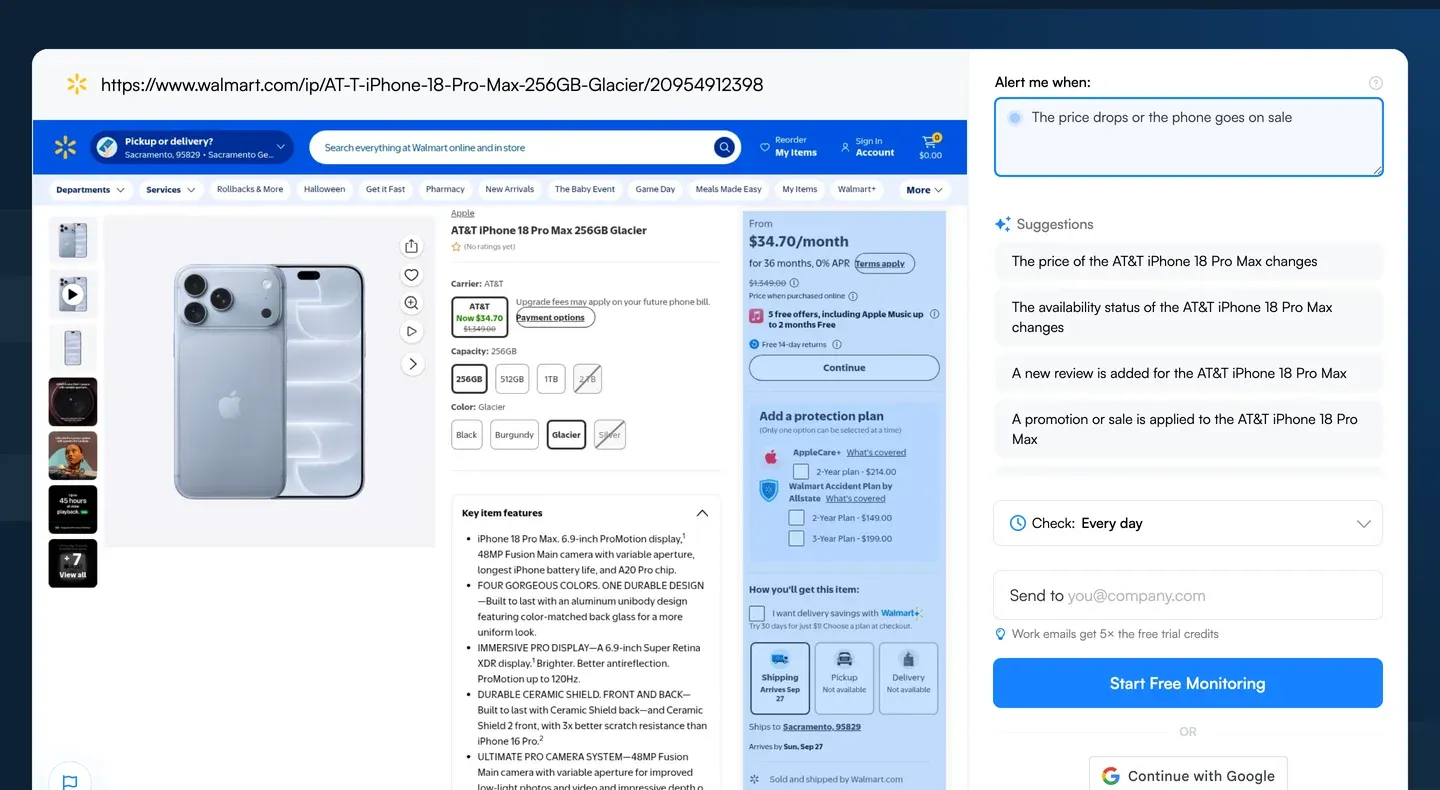1440x790 pixels.
Task: Click the share icon beside the product image
Action: (412, 246)
